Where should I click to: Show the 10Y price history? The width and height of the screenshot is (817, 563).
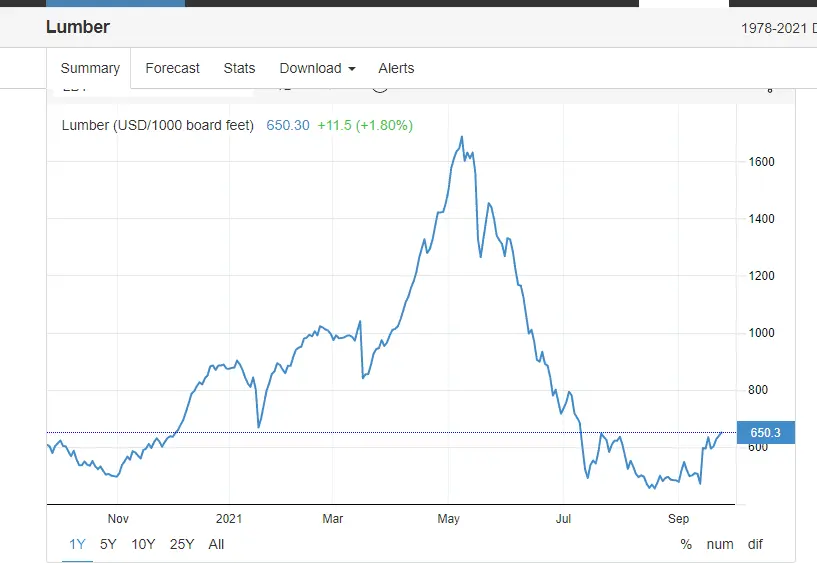(x=143, y=544)
